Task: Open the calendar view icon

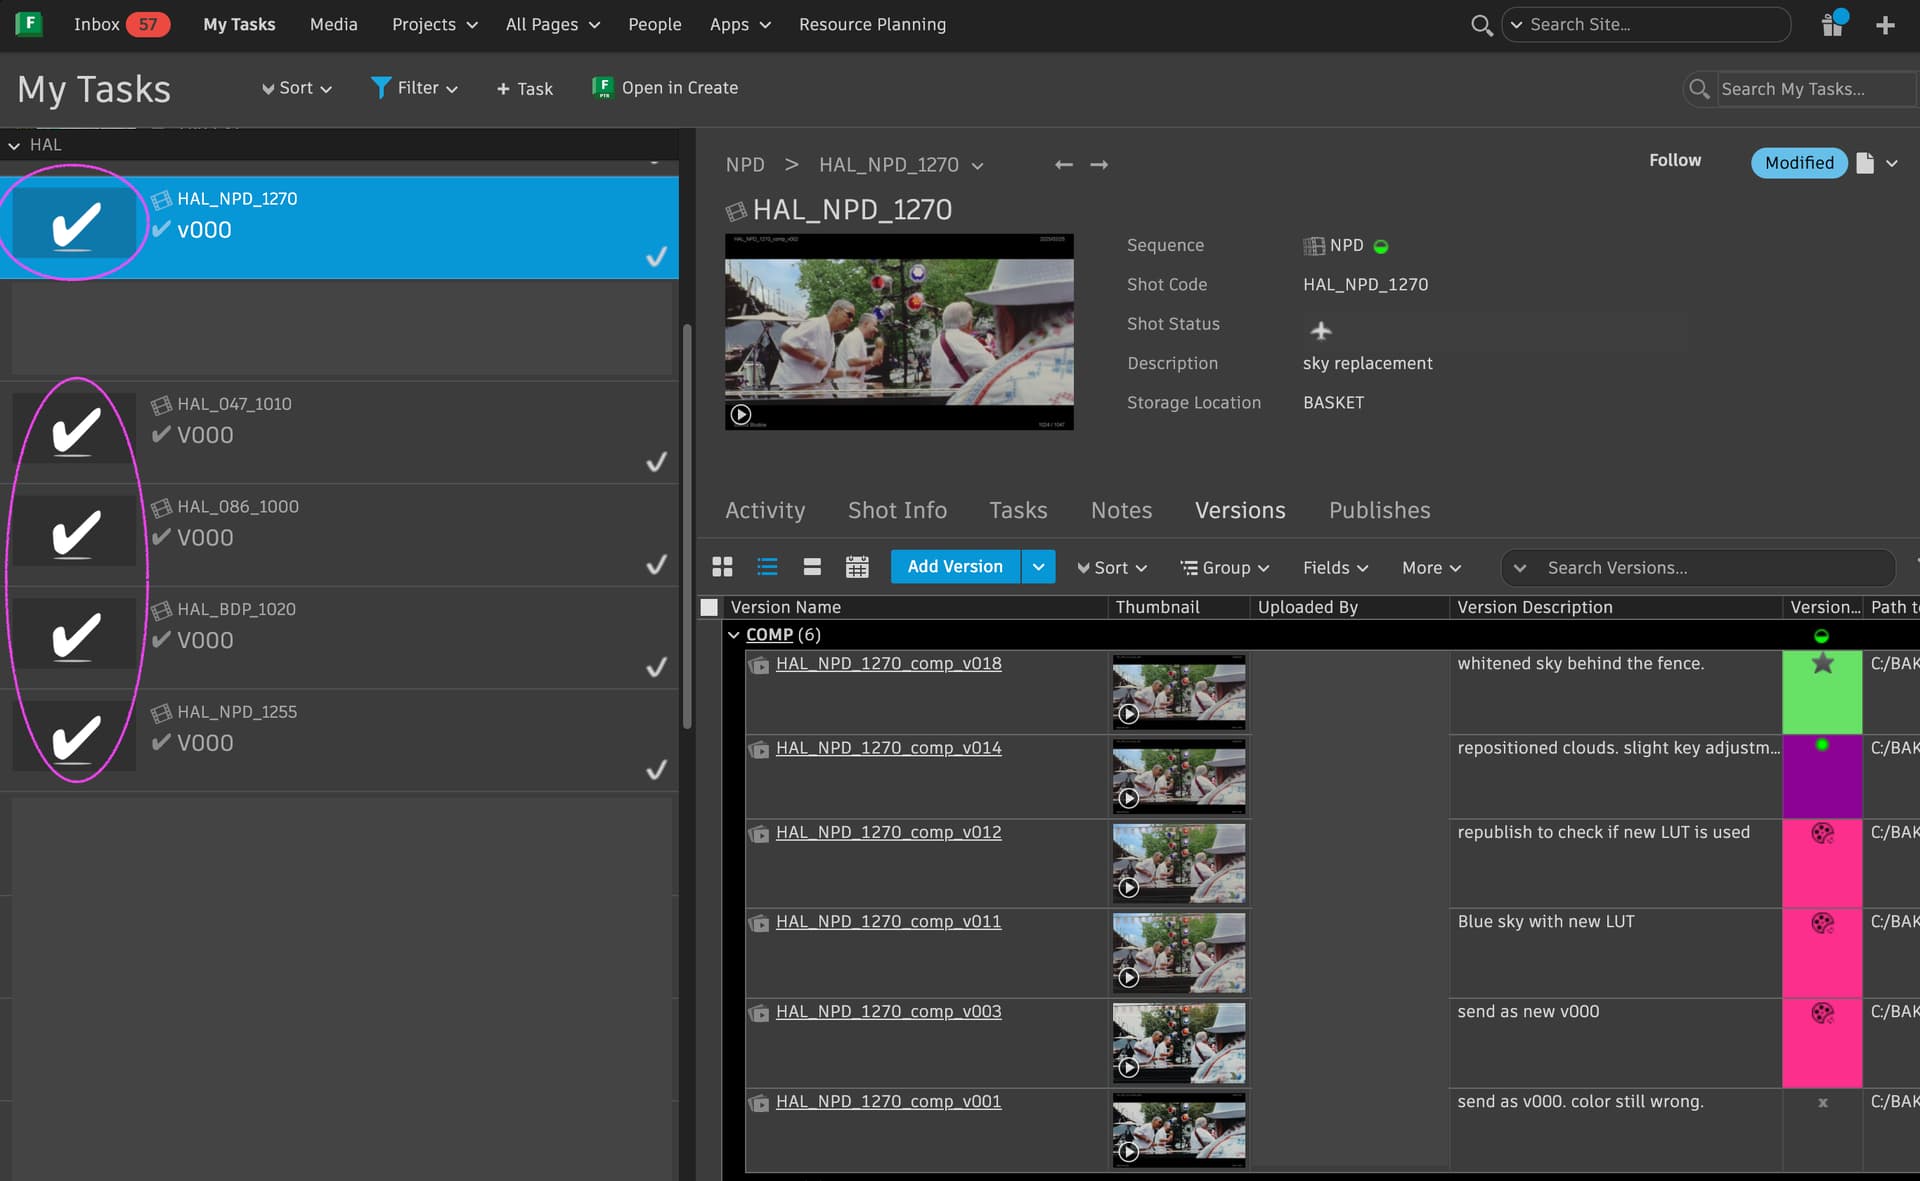Action: (857, 567)
